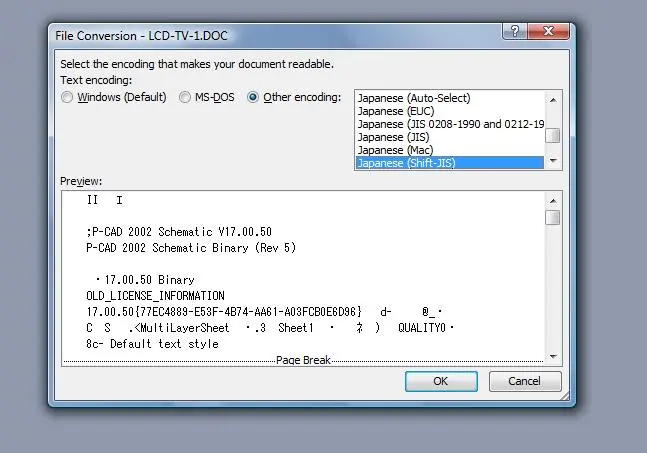Image resolution: width=647 pixels, height=453 pixels.
Task: Click the 'P-CAD 2002 Schematic Binary (Rev 5)' line
Action: coord(191,248)
